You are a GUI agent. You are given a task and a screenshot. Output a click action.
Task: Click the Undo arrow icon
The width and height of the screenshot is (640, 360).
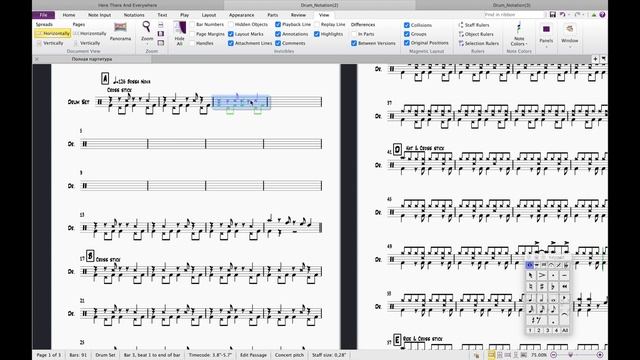click(562, 15)
